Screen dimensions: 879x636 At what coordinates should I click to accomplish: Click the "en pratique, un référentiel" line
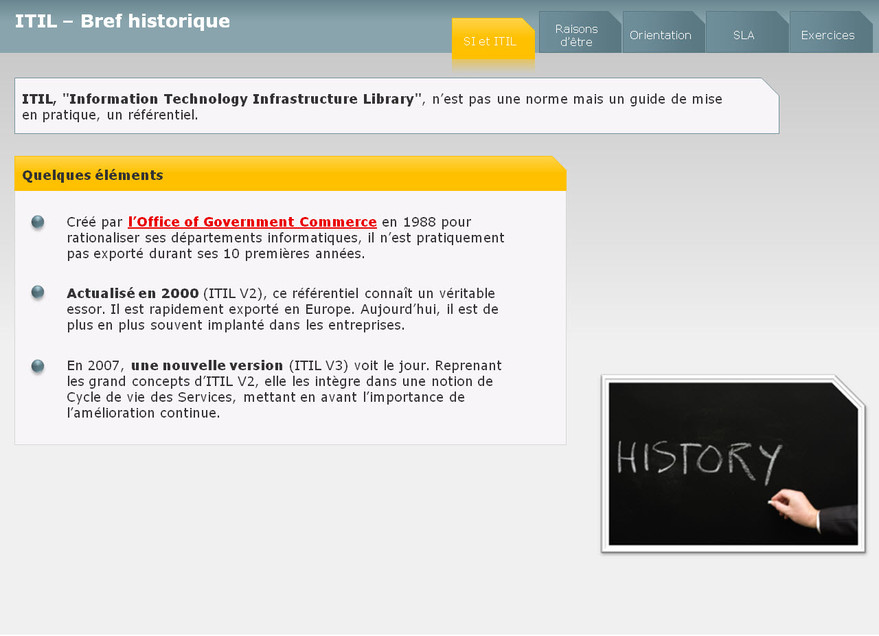(x=110, y=115)
